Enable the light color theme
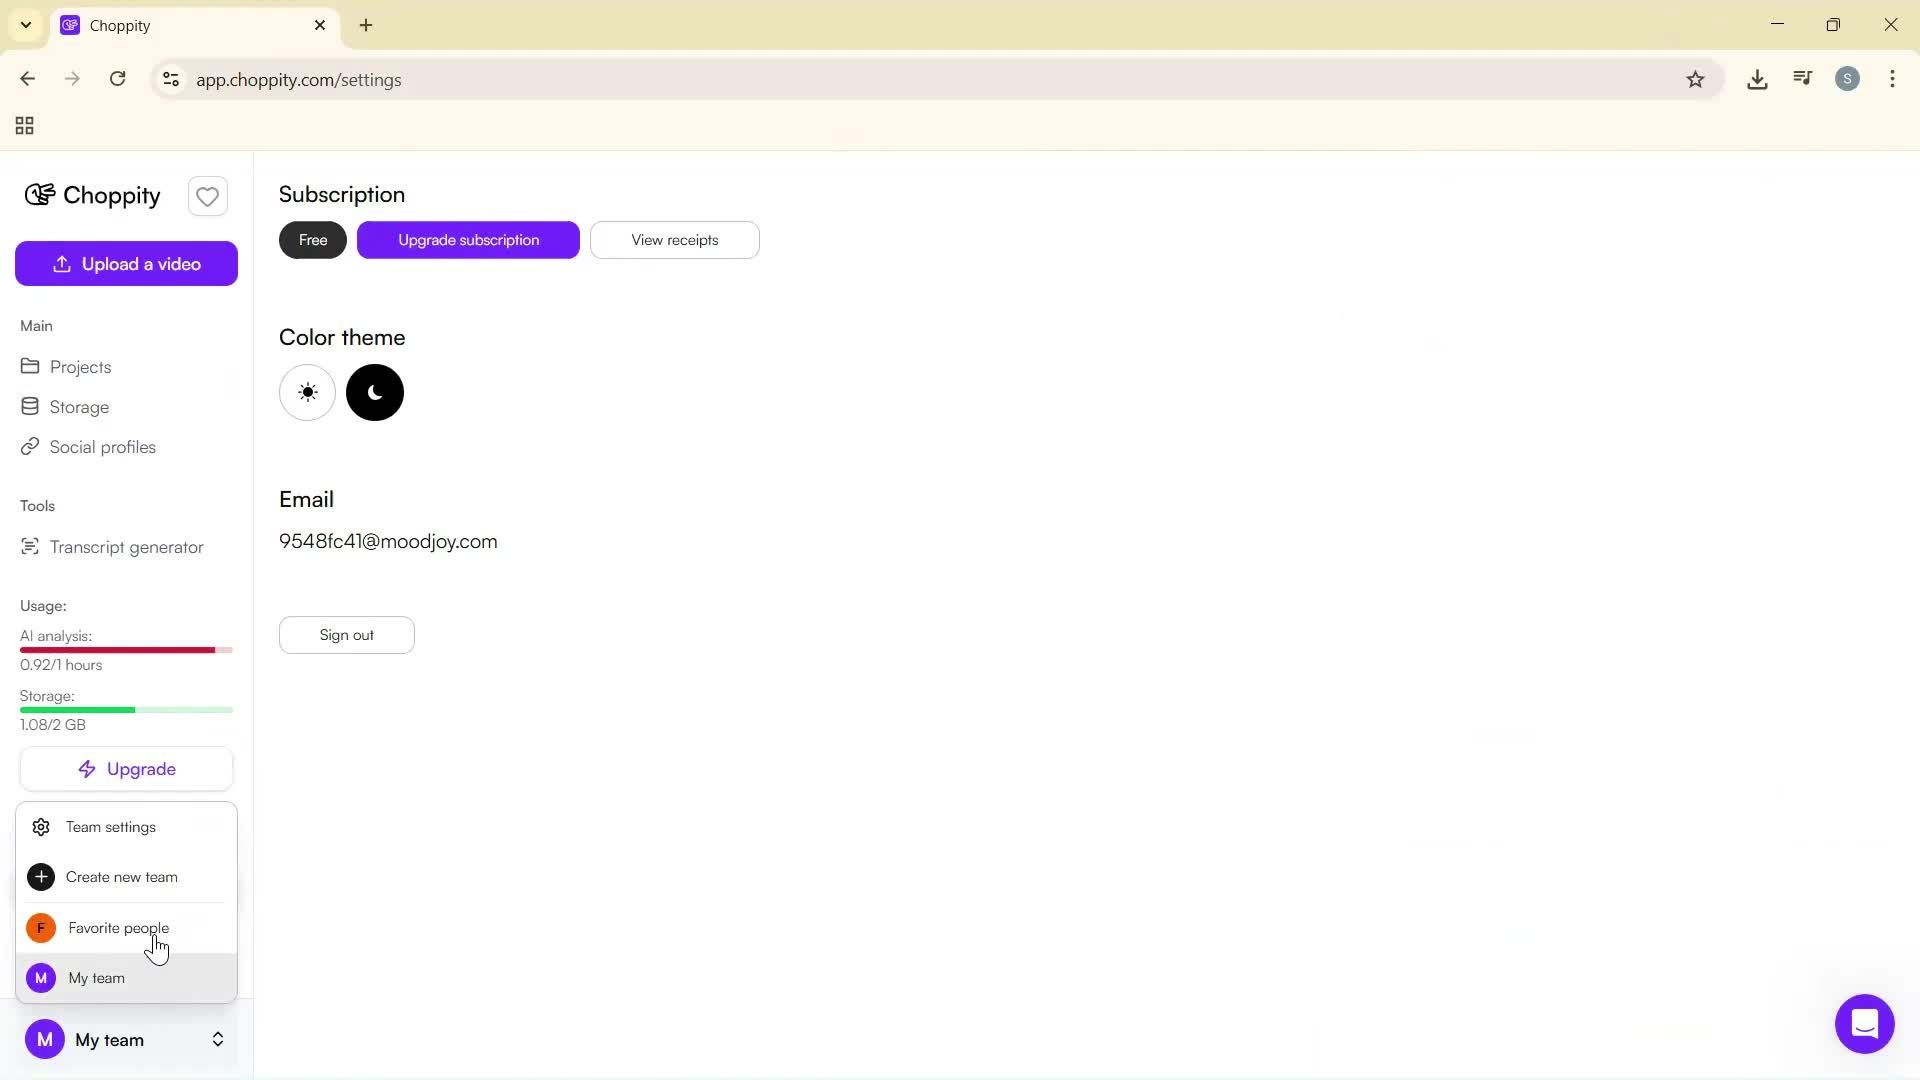The height and width of the screenshot is (1080, 1920). click(x=307, y=392)
